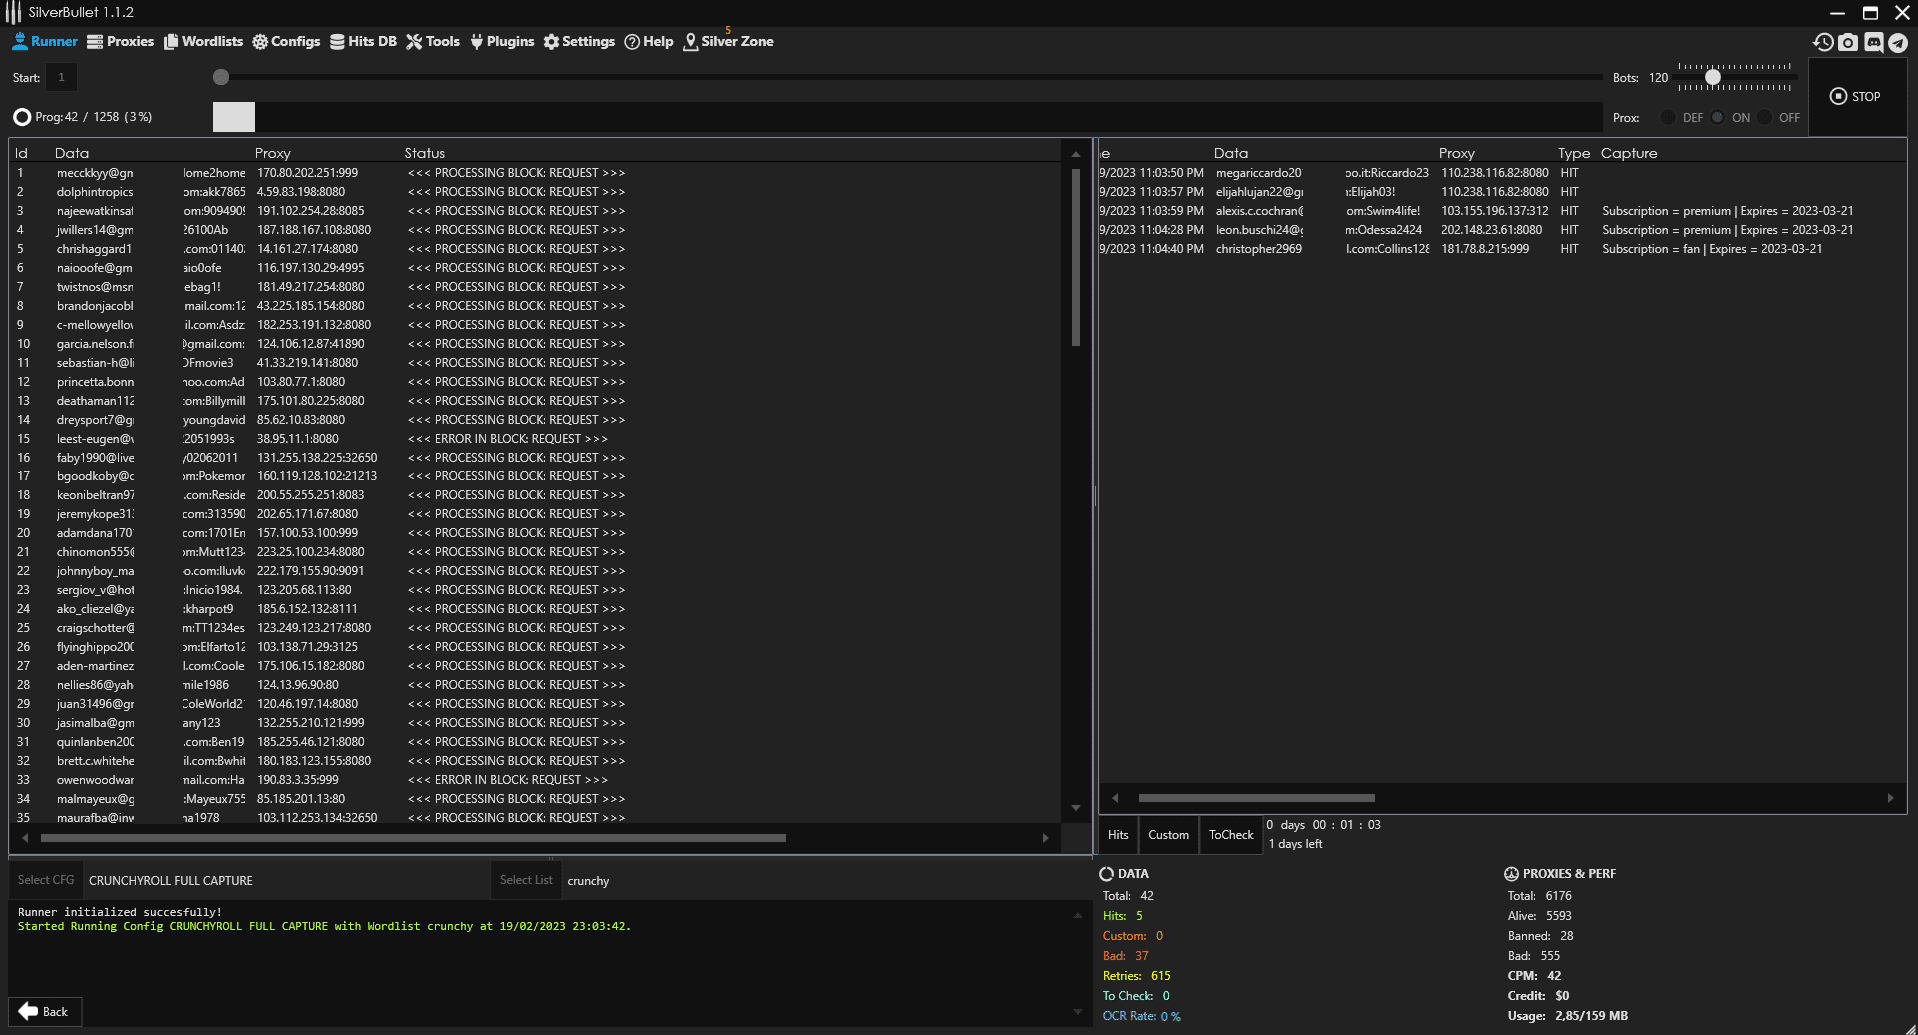Image resolution: width=1918 pixels, height=1035 pixels.
Task: Select the DEF proxy mode radio button
Action: pos(1668,117)
